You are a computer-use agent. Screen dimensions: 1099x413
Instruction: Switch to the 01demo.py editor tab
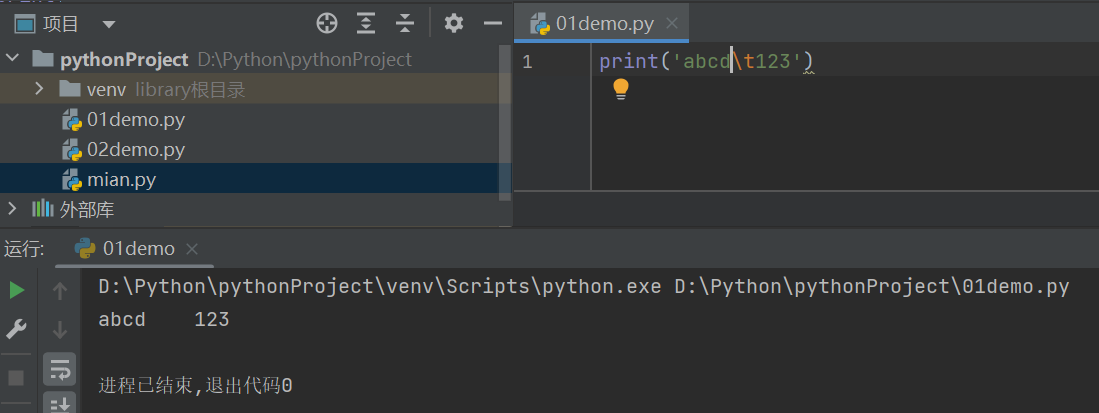(606, 24)
